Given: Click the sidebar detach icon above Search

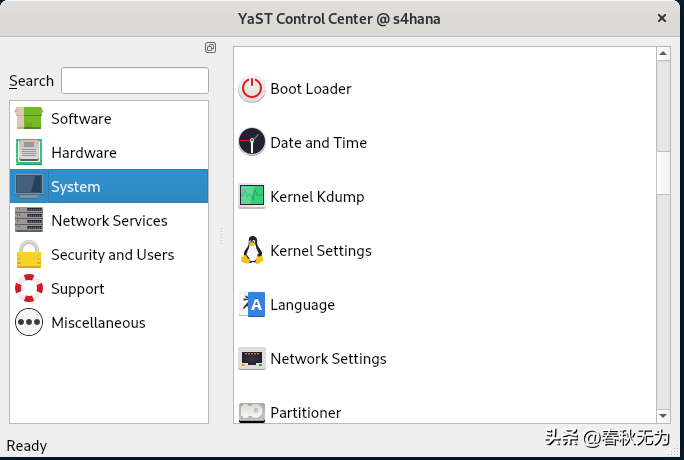Looking at the screenshot, I should click(210, 47).
